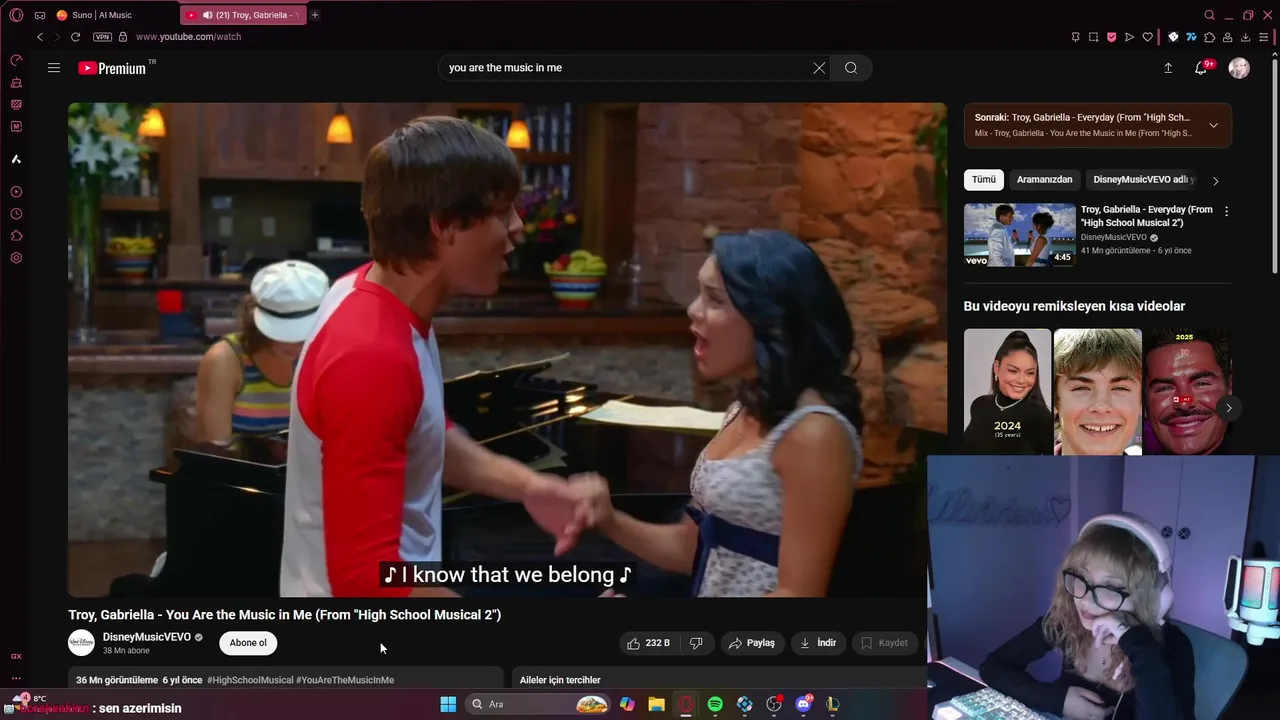The height and width of the screenshot is (720, 1280).
Task: Open Extensions cube icon in sidebar
Action: point(16,236)
